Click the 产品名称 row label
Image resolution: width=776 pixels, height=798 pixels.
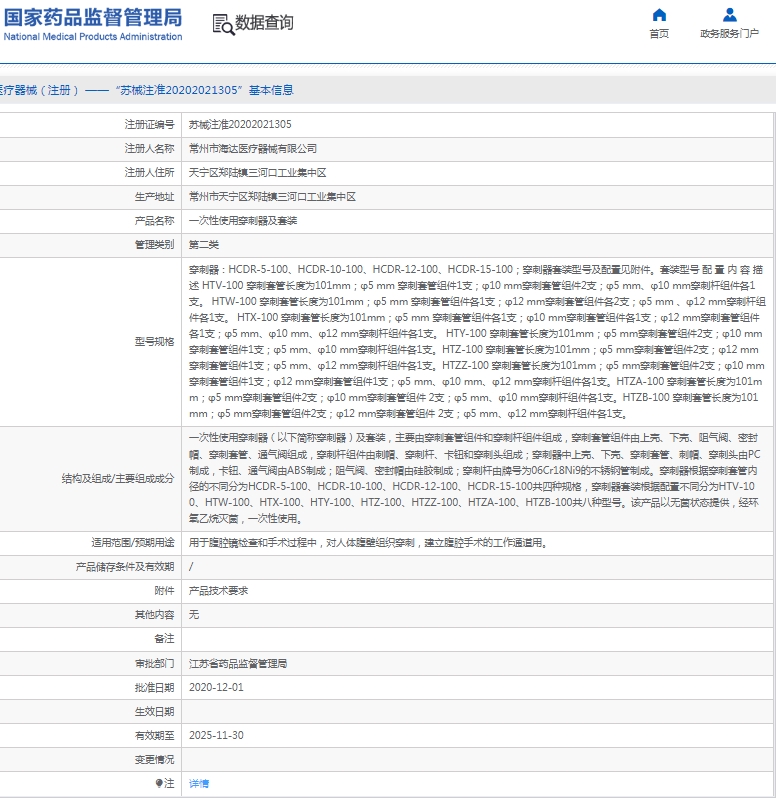point(154,220)
